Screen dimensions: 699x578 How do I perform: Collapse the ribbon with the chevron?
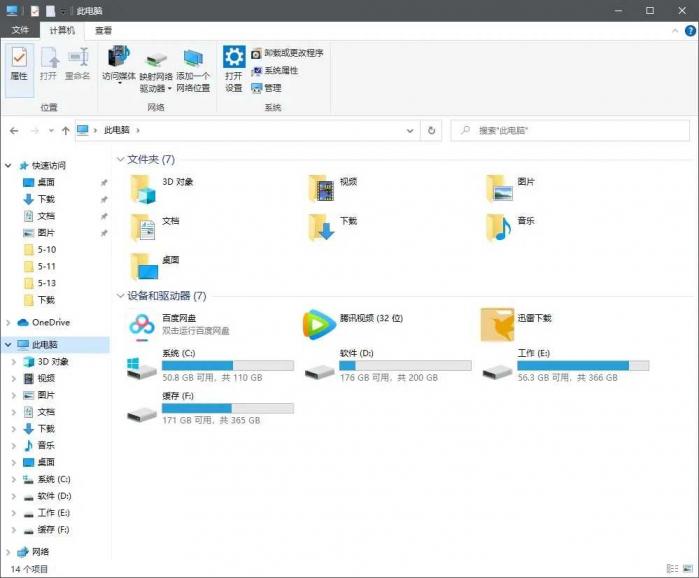click(675, 31)
